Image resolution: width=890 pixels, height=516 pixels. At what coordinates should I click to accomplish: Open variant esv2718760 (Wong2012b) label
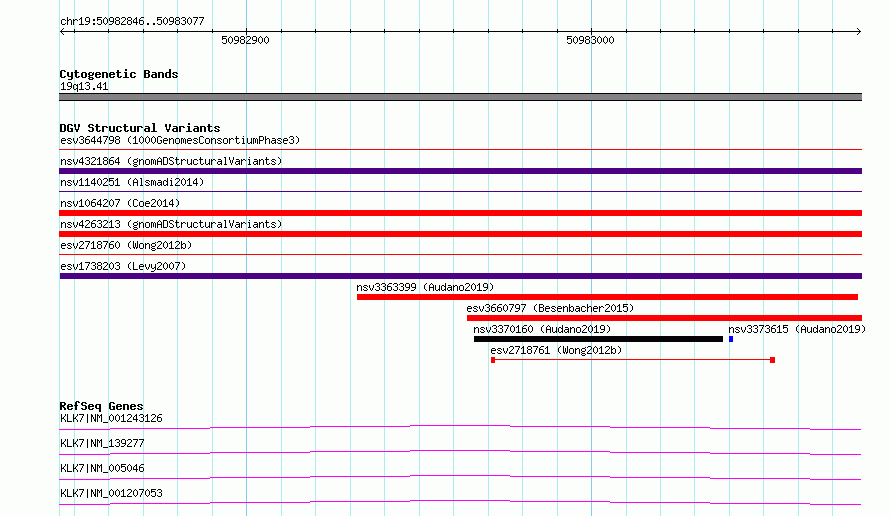point(126,245)
